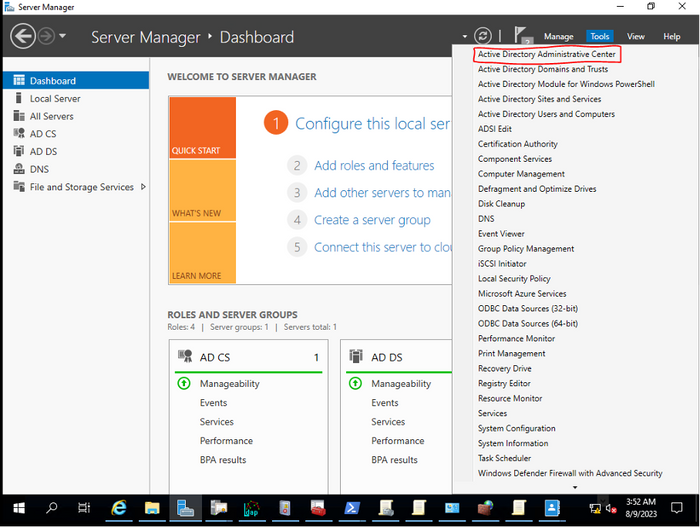Click Create a server group link
Viewport: 700px width, 527px height.
372,220
